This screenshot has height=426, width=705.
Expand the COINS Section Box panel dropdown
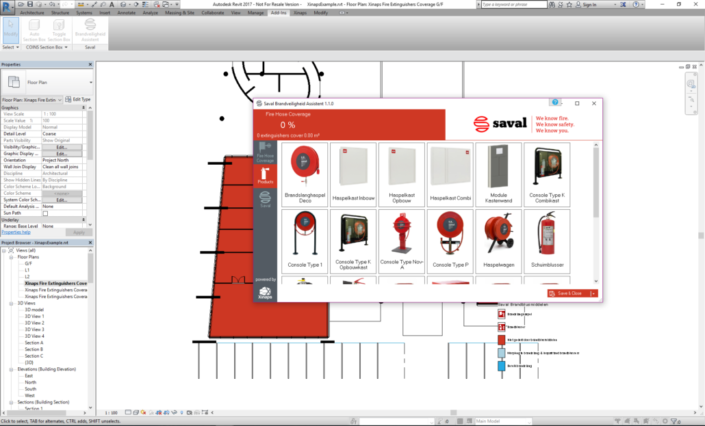(x=47, y=47)
